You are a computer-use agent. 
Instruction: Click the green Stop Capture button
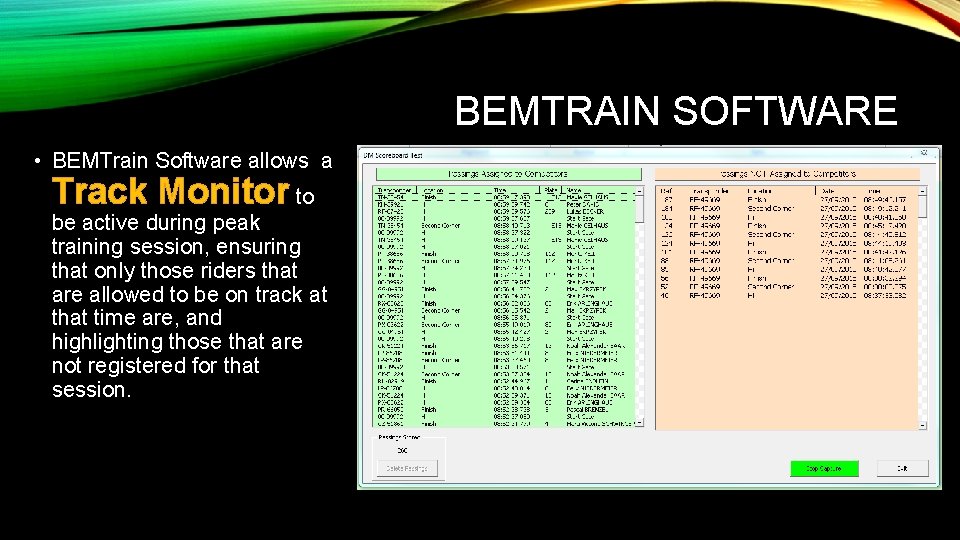[x=824, y=468]
